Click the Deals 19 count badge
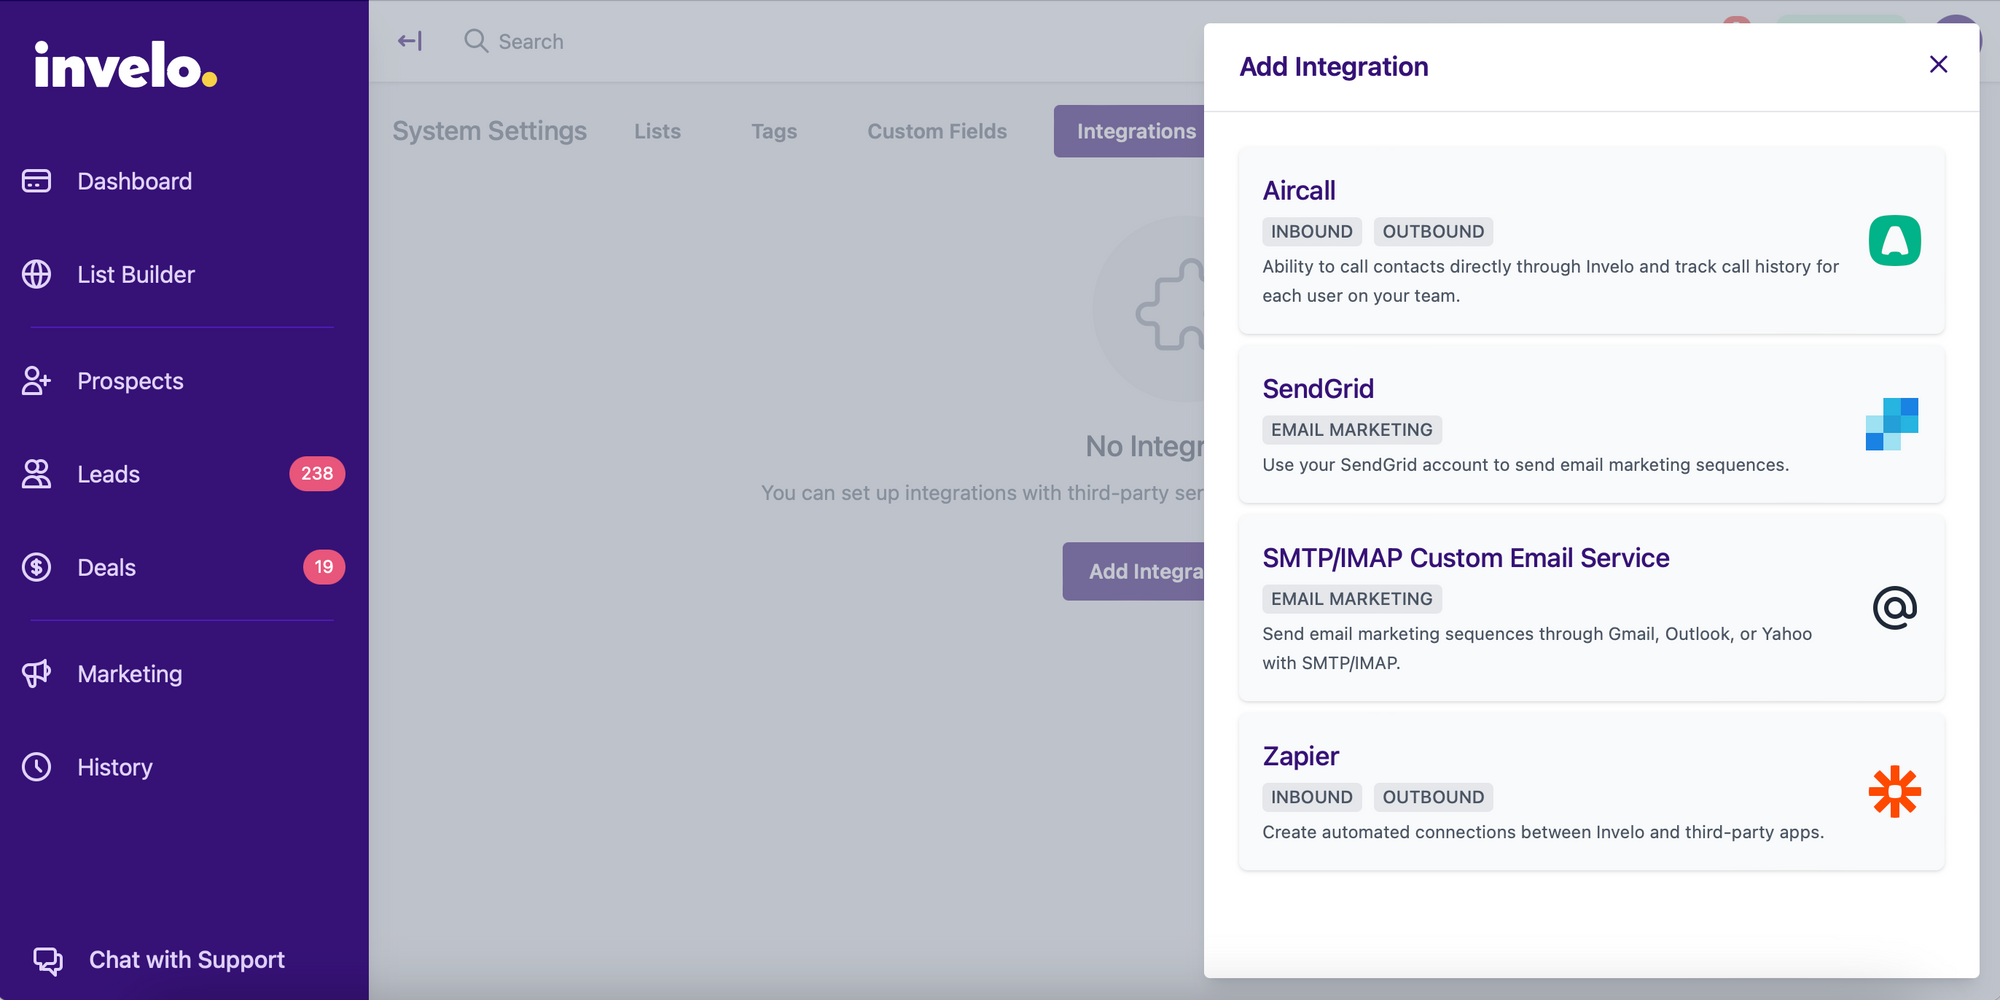Image resolution: width=2000 pixels, height=1000 pixels. (x=324, y=567)
